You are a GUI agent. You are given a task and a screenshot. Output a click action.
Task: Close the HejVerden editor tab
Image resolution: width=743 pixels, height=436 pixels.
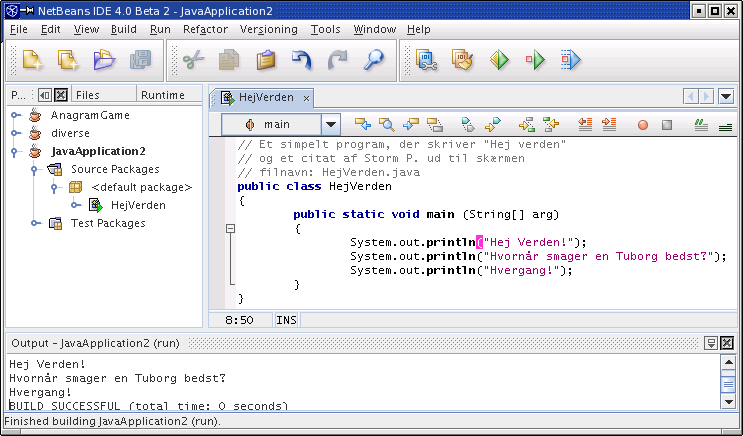(306, 98)
